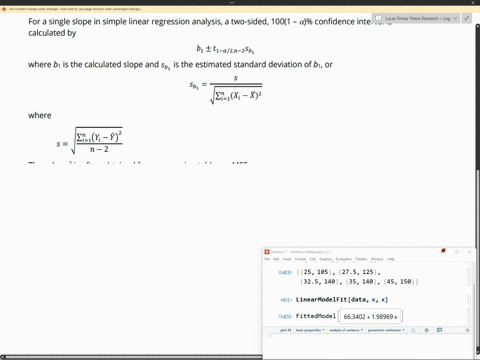Open the File menu in Mathematica
Image resolution: width=480 pixels, height=360 pixels.
tap(267, 259)
